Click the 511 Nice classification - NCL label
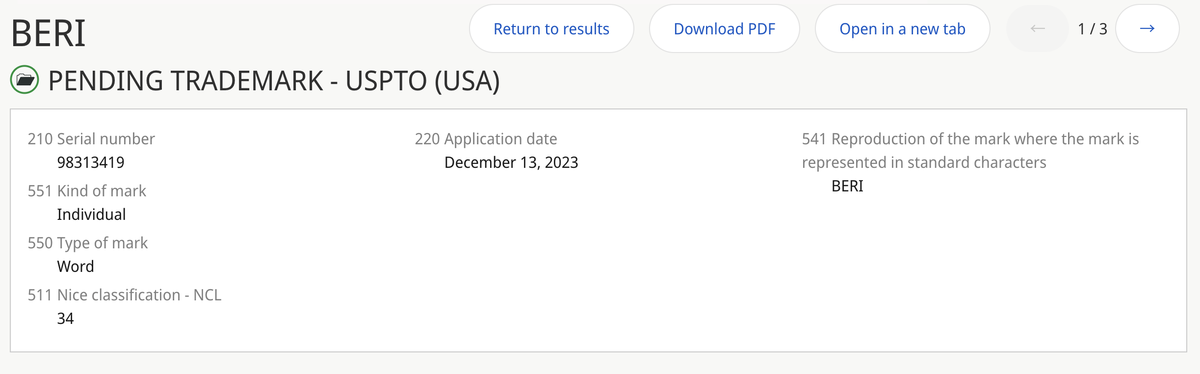Viewport: 1200px width, 374px height. point(124,294)
